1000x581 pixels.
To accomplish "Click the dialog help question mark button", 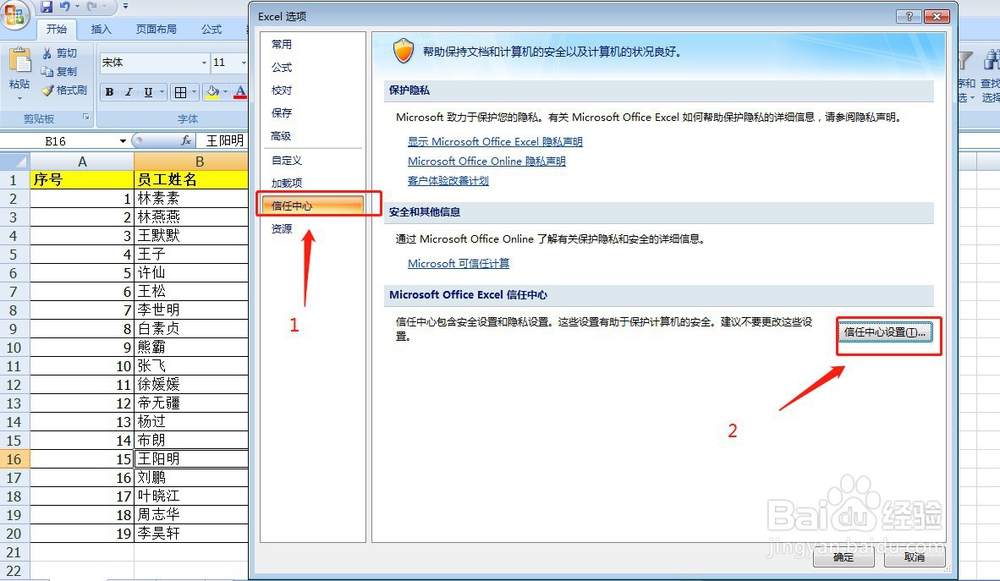I will click(909, 17).
